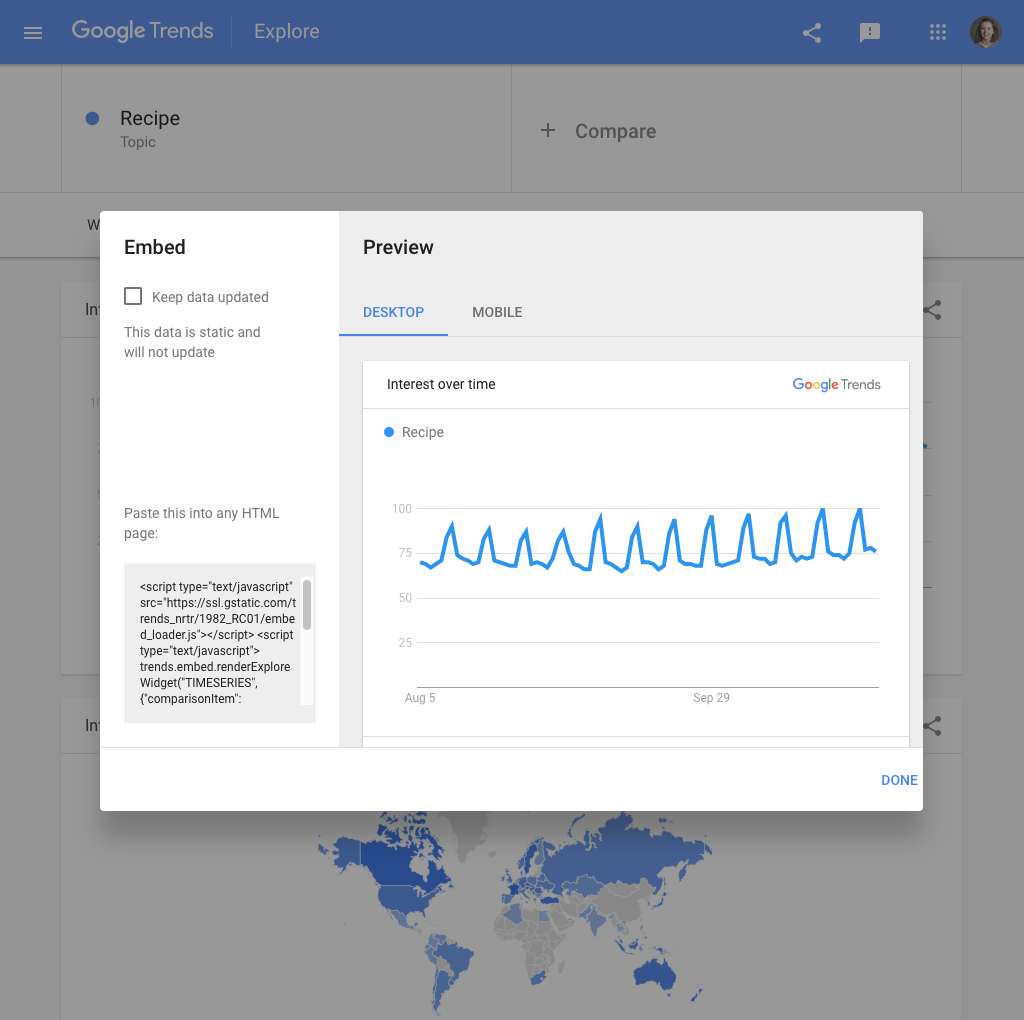Click the blue dot beside Recipe topic
Screen dimensions: 1024x1020
(x=92, y=118)
